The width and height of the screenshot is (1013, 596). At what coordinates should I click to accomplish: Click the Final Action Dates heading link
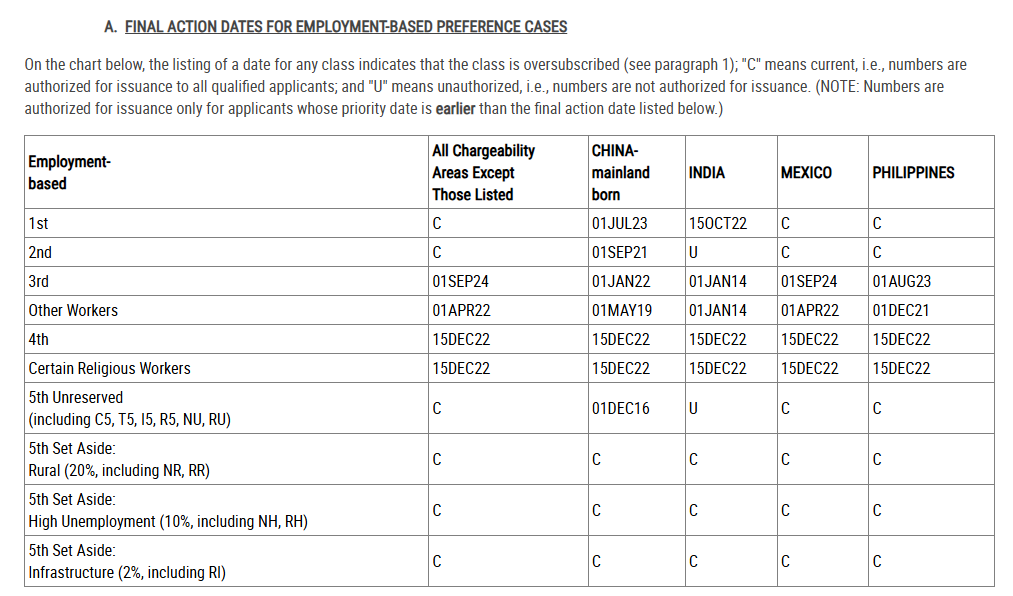(x=346, y=26)
